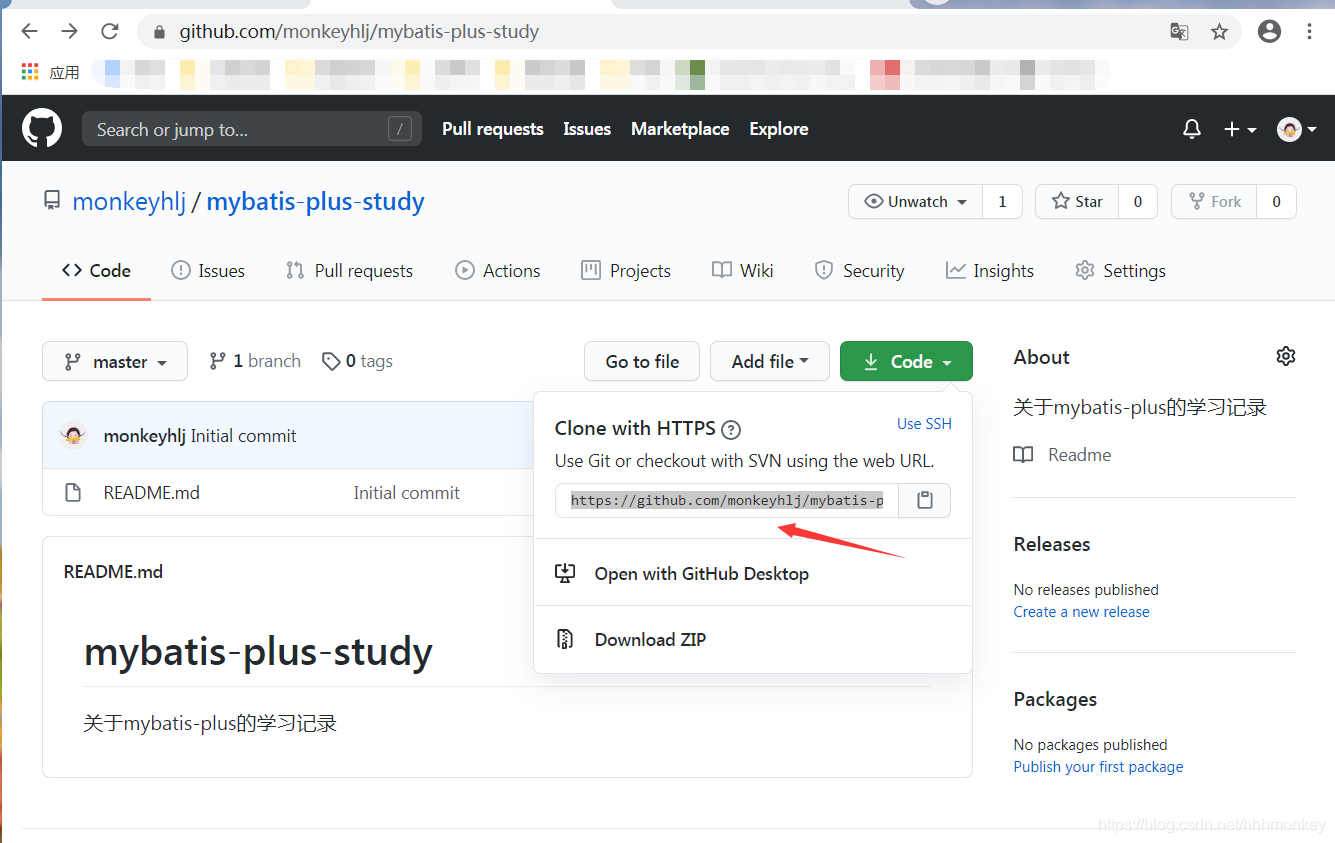Expand the Unwatch dropdown
Image resolution: width=1335 pixels, height=843 pixels.
pos(916,202)
